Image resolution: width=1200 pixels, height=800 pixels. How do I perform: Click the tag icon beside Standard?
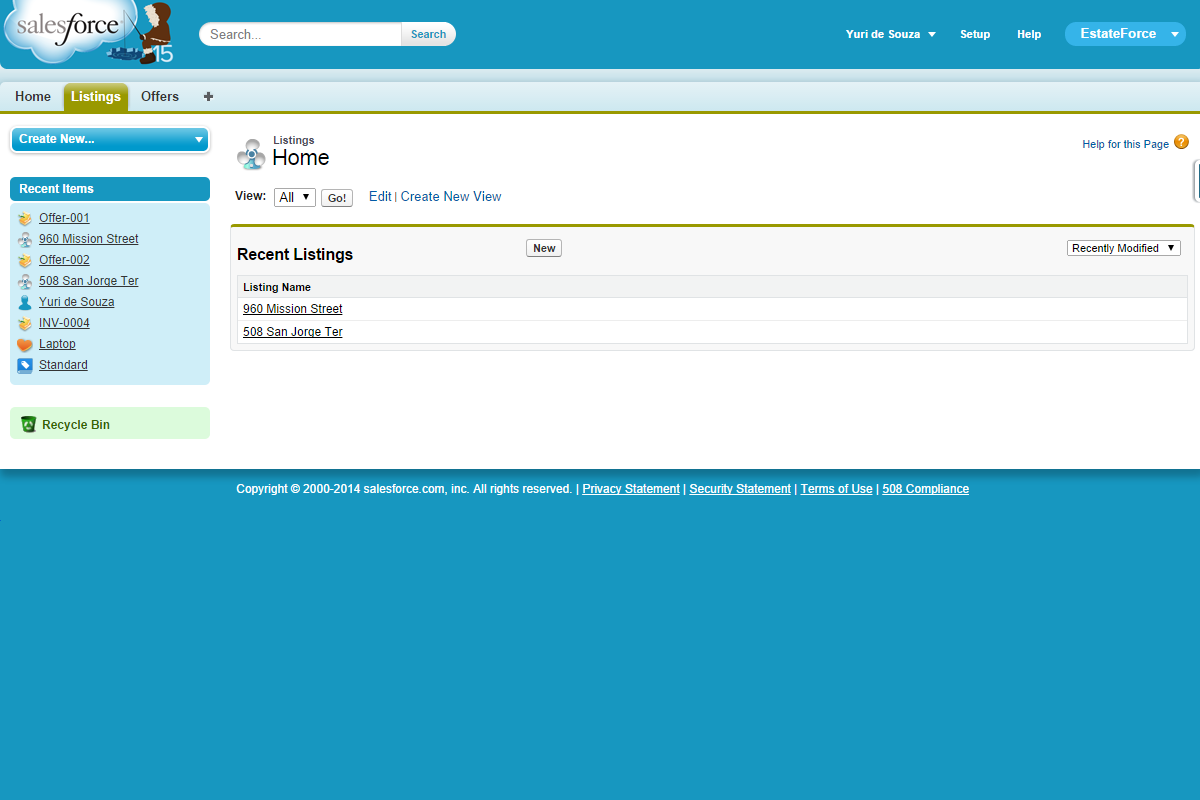25,365
